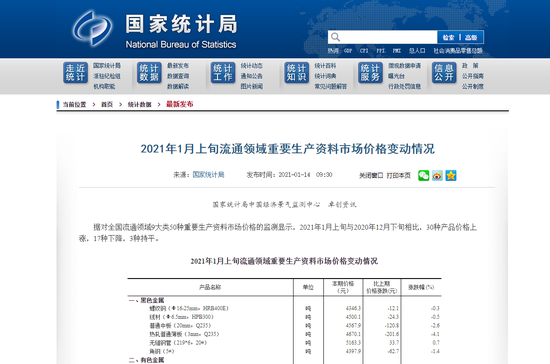
Task: Open the 统计服务 blue nav tile
Action: coord(370,73)
